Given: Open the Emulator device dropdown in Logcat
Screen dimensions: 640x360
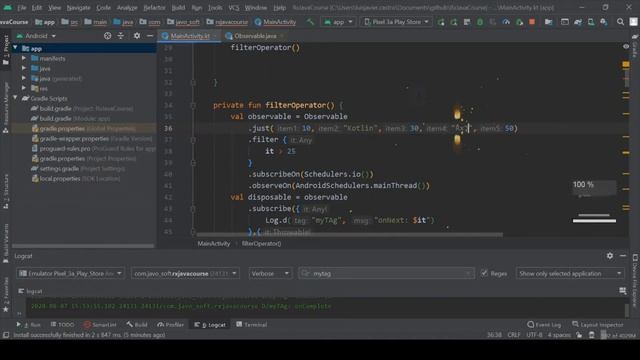Looking at the screenshot, I should [70, 273].
